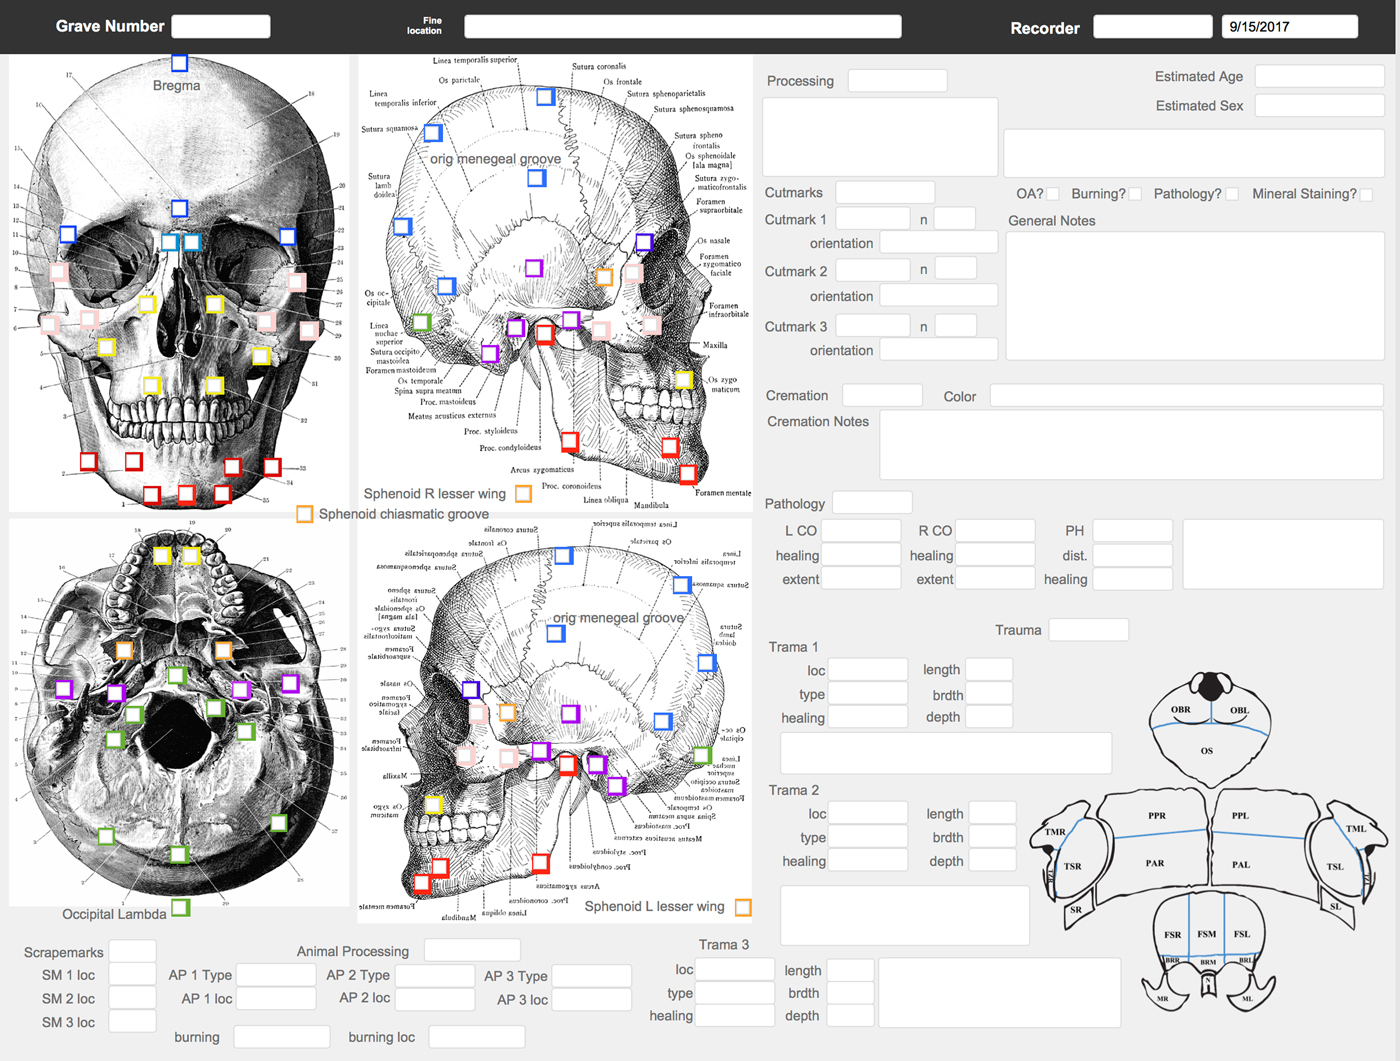The width and height of the screenshot is (1400, 1061).
Task: Select the FSM region on the frontal bone diagram
Action: click(x=1208, y=934)
